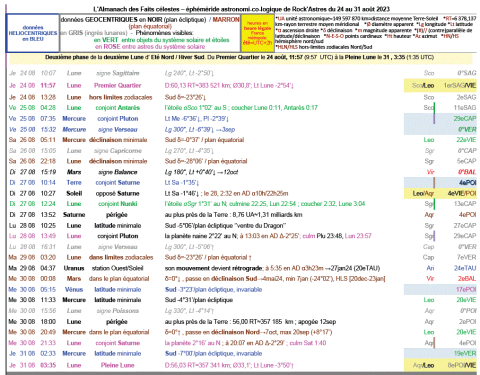Click the yellow 'Leo/Aqr 4eVIE/POI' cell
This screenshot has height=375, width=480.
coord(440,193)
